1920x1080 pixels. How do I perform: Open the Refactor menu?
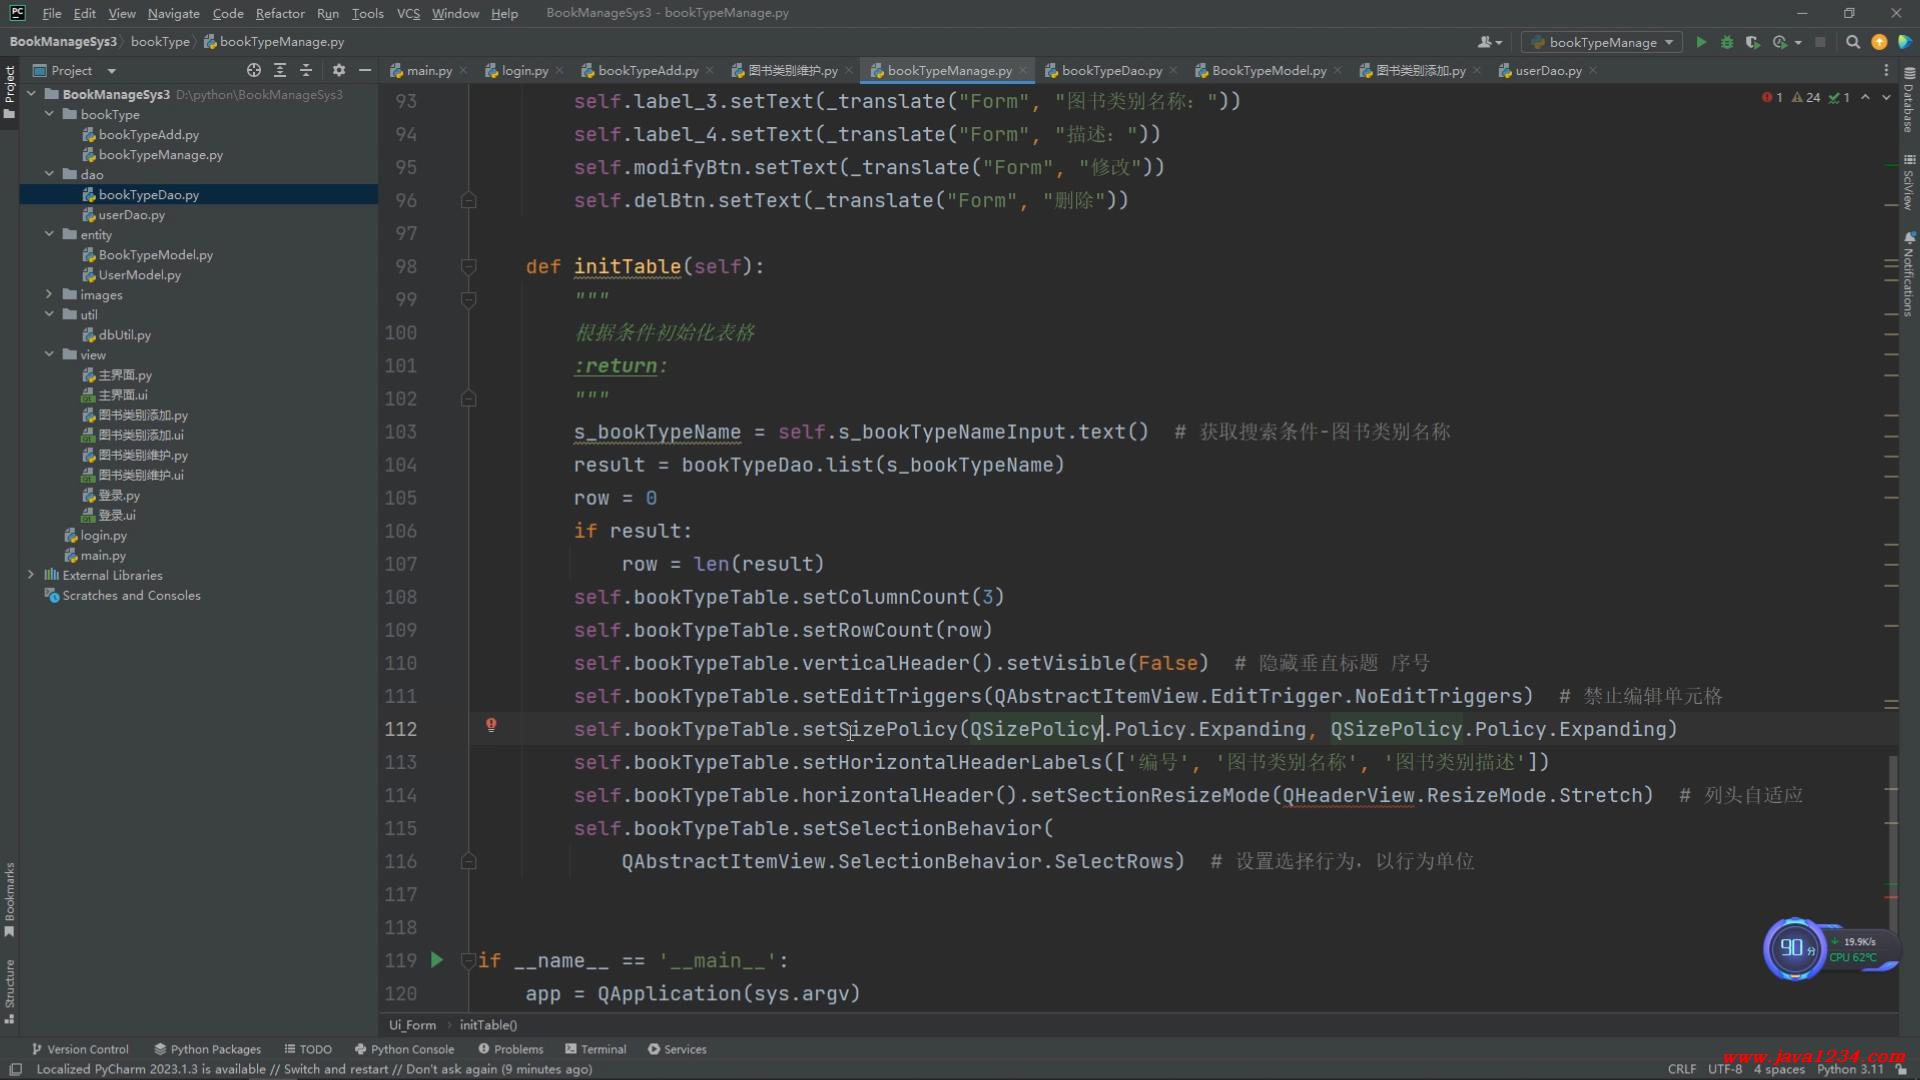point(279,13)
